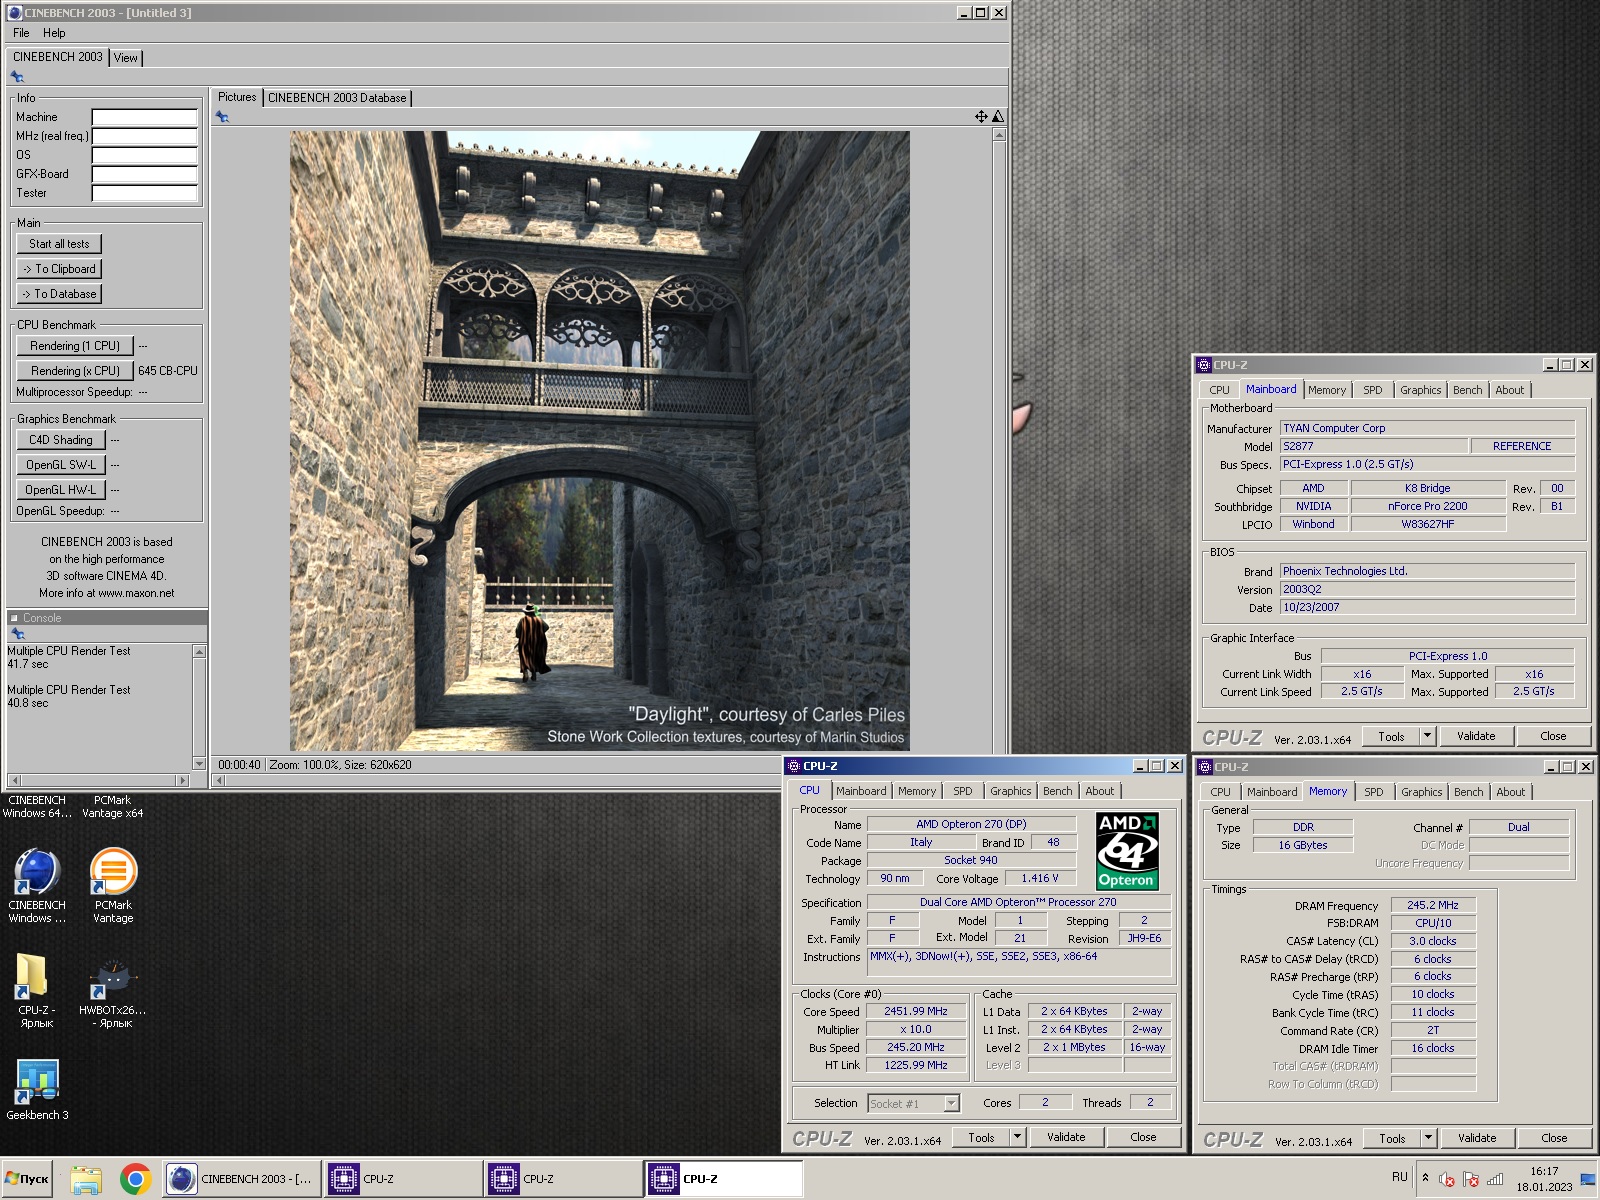Open Tools dropdown arrow in Mainboard CPU-Z window
This screenshot has width=1600, height=1200.
pos(1428,736)
